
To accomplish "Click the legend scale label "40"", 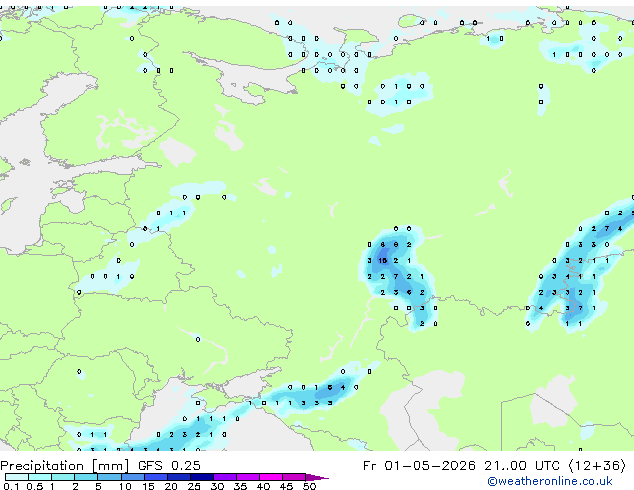I will pyautogui.click(x=263, y=486).
